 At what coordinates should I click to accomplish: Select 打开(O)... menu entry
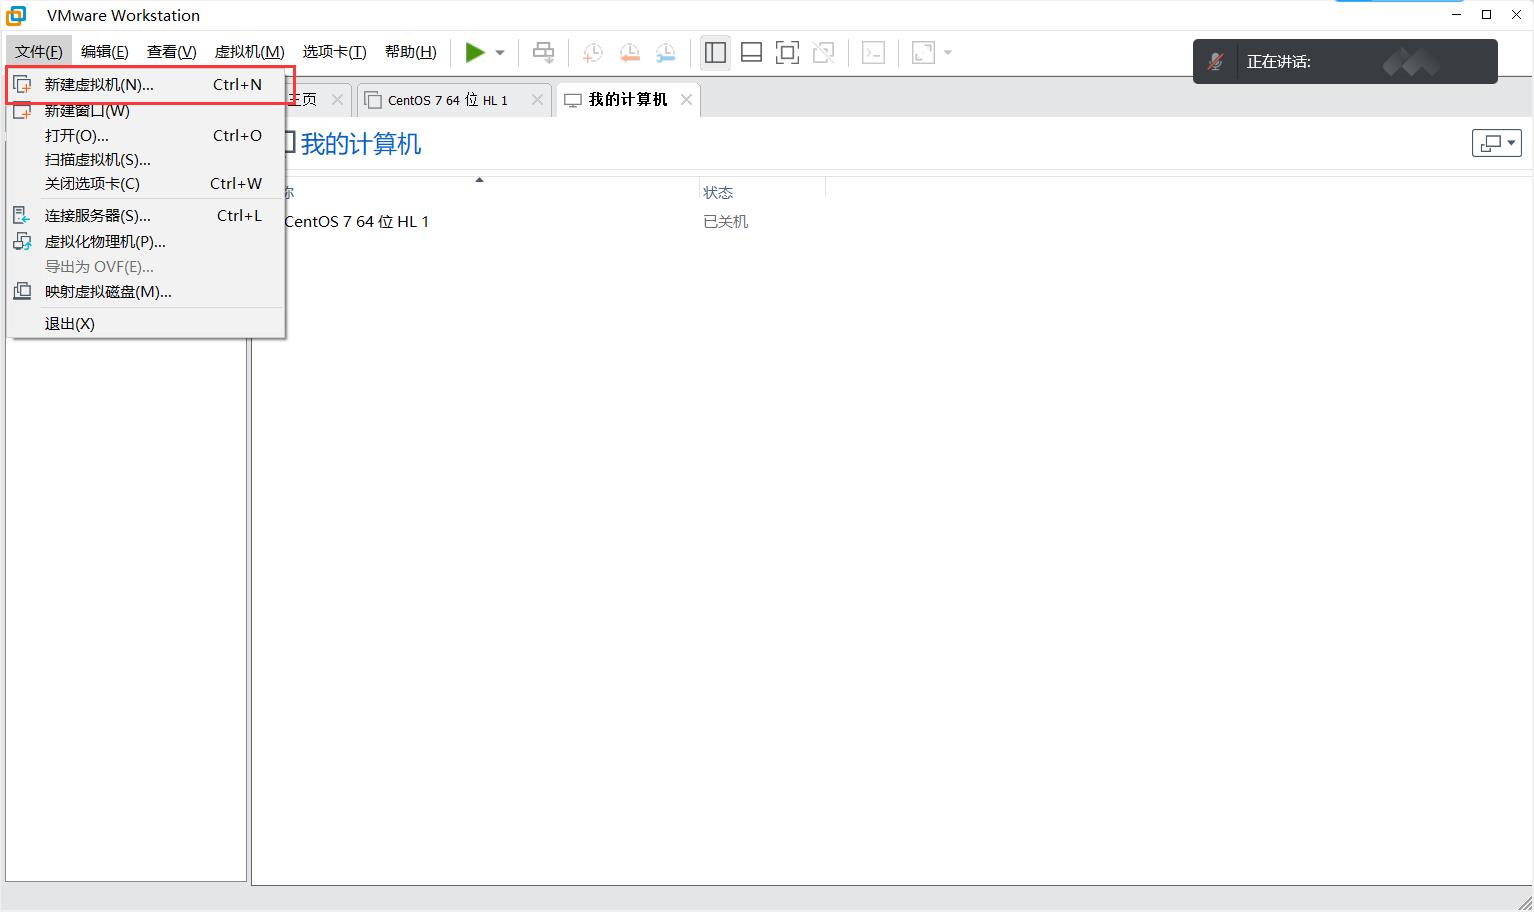pos(146,135)
